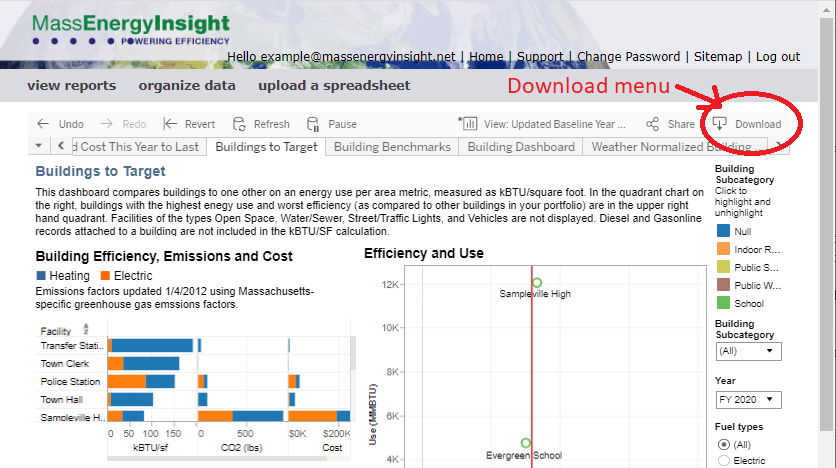This screenshot has height=468, width=836.
Task: Open the Support link
Action: pos(540,57)
